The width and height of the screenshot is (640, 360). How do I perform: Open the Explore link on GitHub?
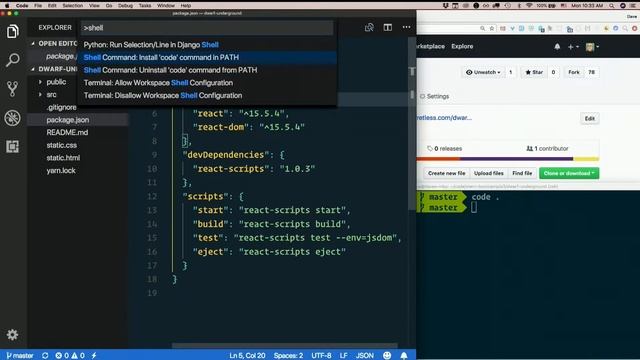(462, 47)
